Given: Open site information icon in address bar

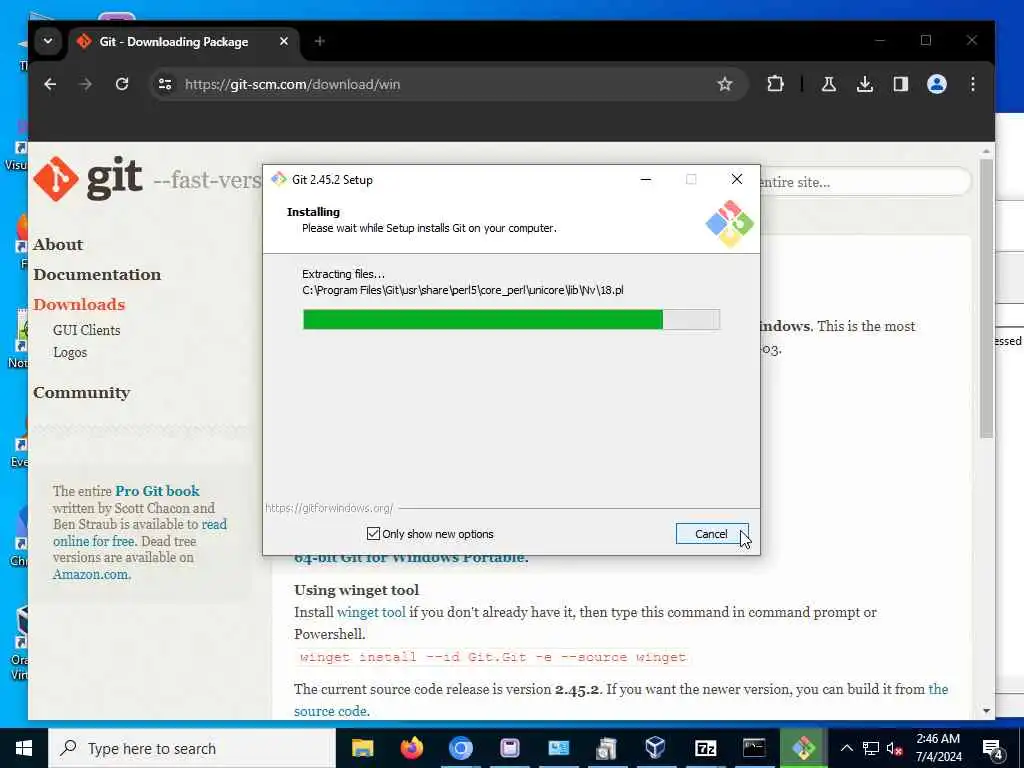Looking at the screenshot, I should tap(165, 84).
